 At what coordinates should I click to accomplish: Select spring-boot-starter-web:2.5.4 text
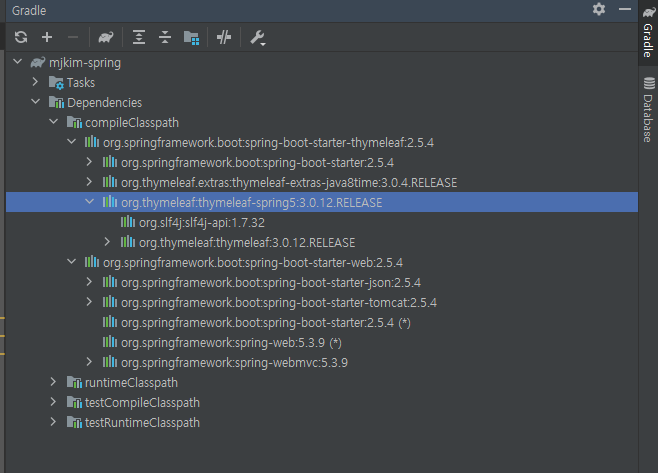pyautogui.click(x=253, y=263)
